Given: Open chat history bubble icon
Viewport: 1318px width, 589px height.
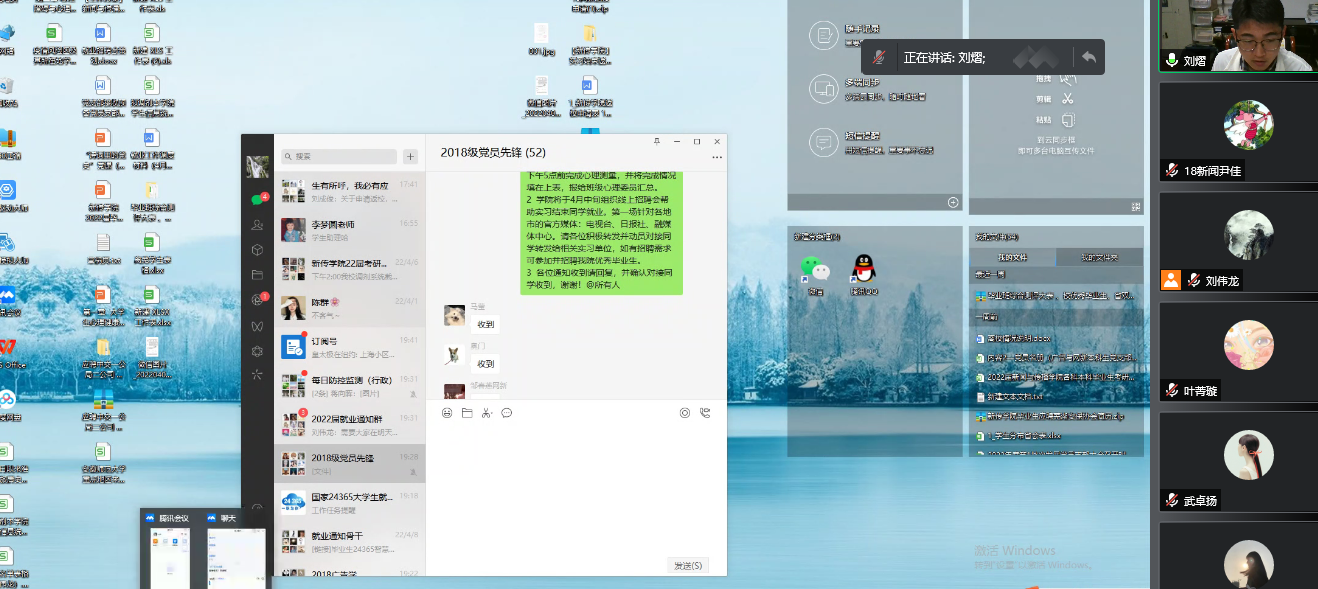Looking at the screenshot, I should (x=507, y=413).
